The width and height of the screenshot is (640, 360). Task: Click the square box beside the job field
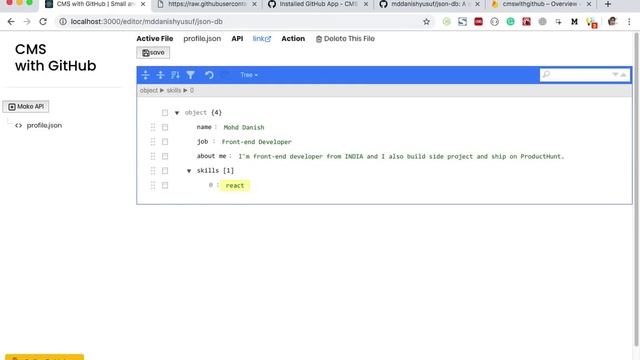tap(165, 142)
